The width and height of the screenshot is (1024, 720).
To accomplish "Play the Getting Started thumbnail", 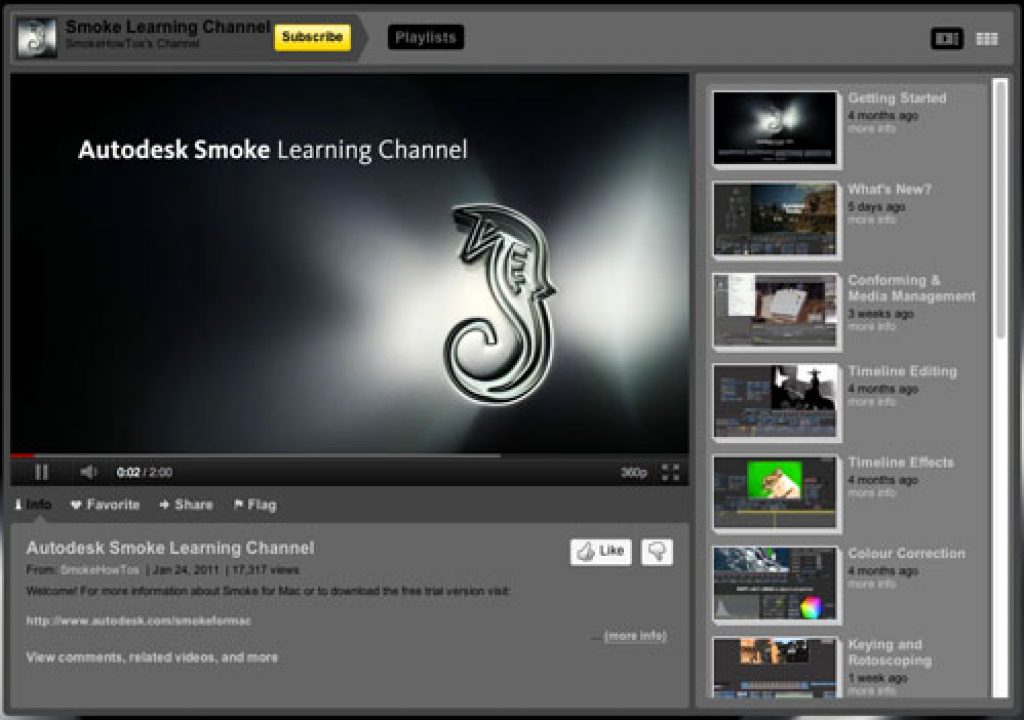I will [775, 128].
